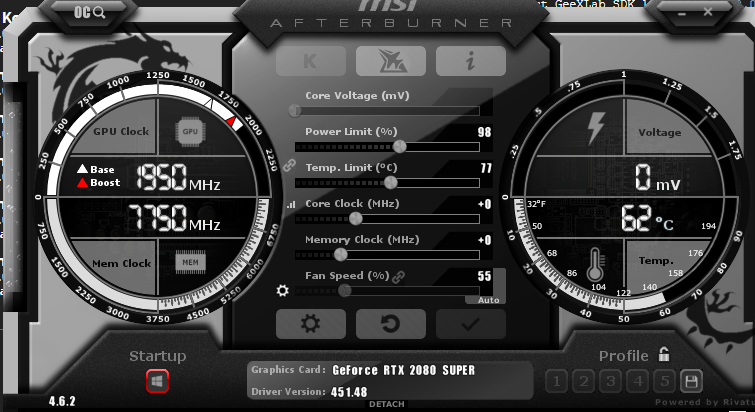Toggle link icon beside Fan Speed label
Image resolution: width=755 pixels, height=412 pixels.
398,277
